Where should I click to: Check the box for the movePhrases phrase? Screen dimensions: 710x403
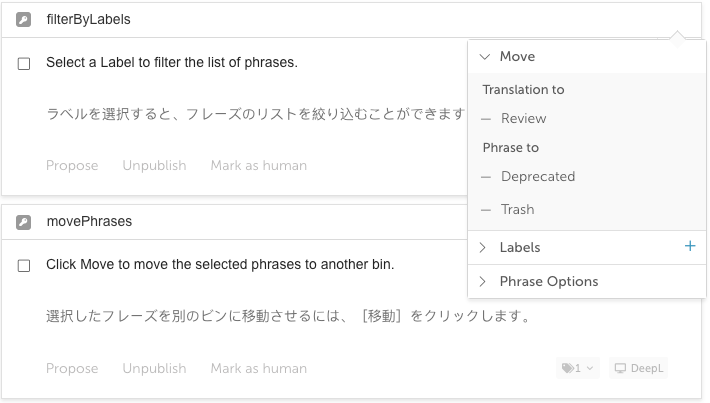[x=24, y=265]
